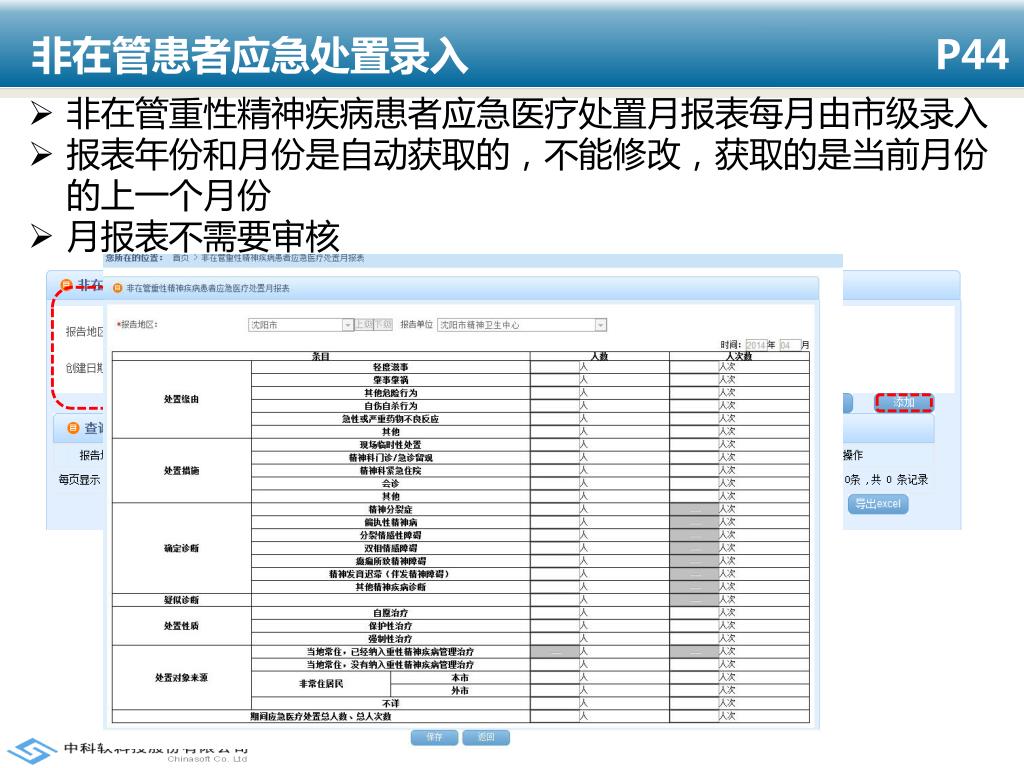Click the 人数 input for 肇事肇祸
The image size is (1024, 768).
coord(555,380)
